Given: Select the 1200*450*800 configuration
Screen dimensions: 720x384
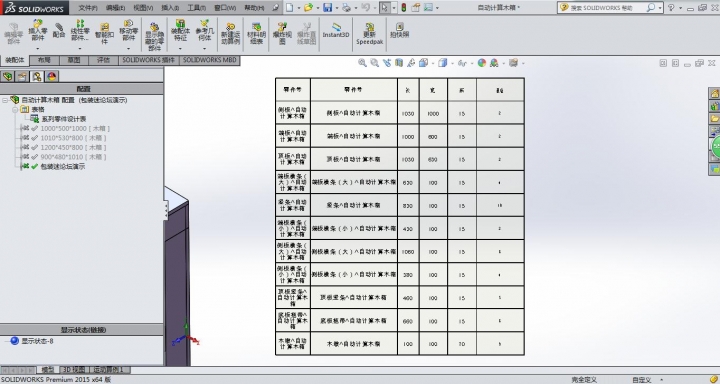Looking at the screenshot, I should (x=73, y=147).
